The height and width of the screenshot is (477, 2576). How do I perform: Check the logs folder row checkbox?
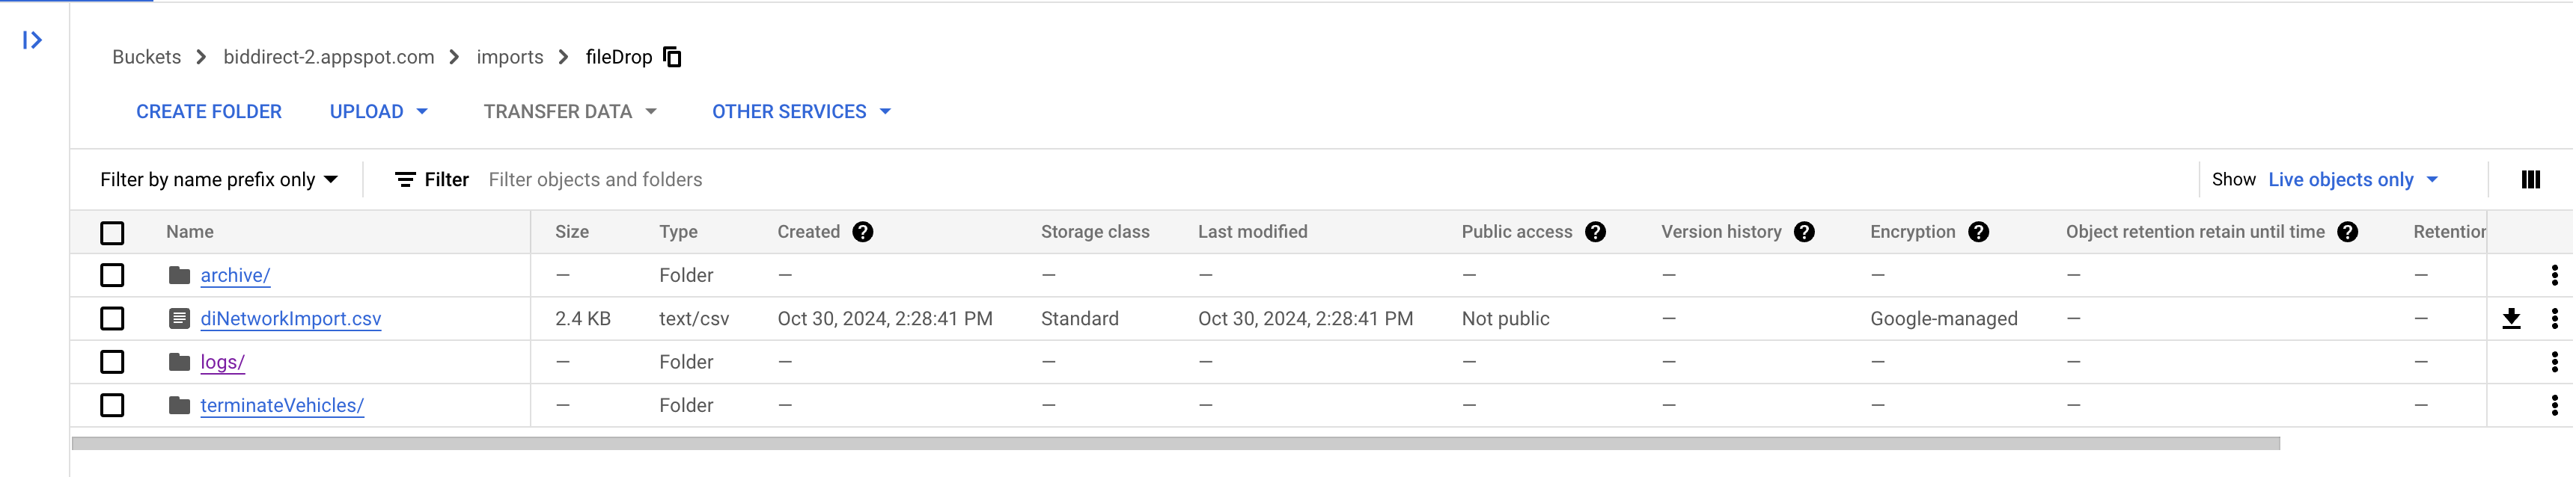pos(112,362)
